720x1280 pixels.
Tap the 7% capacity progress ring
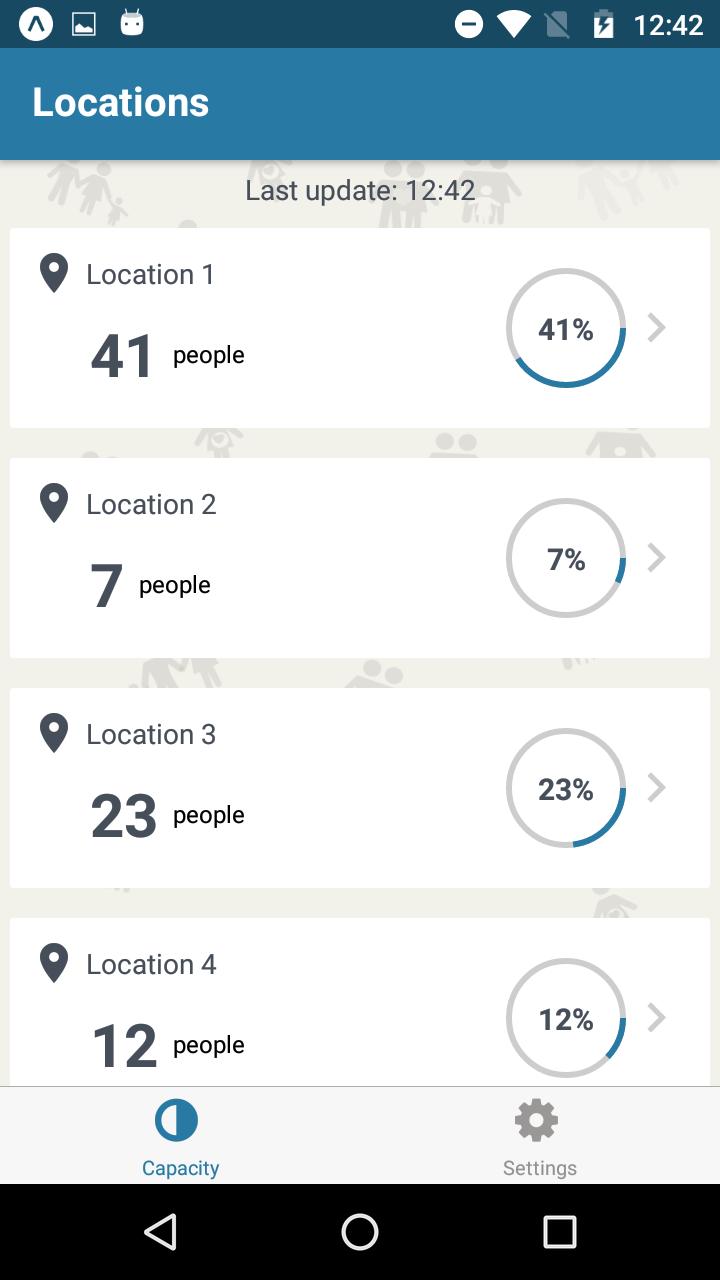tap(566, 558)
